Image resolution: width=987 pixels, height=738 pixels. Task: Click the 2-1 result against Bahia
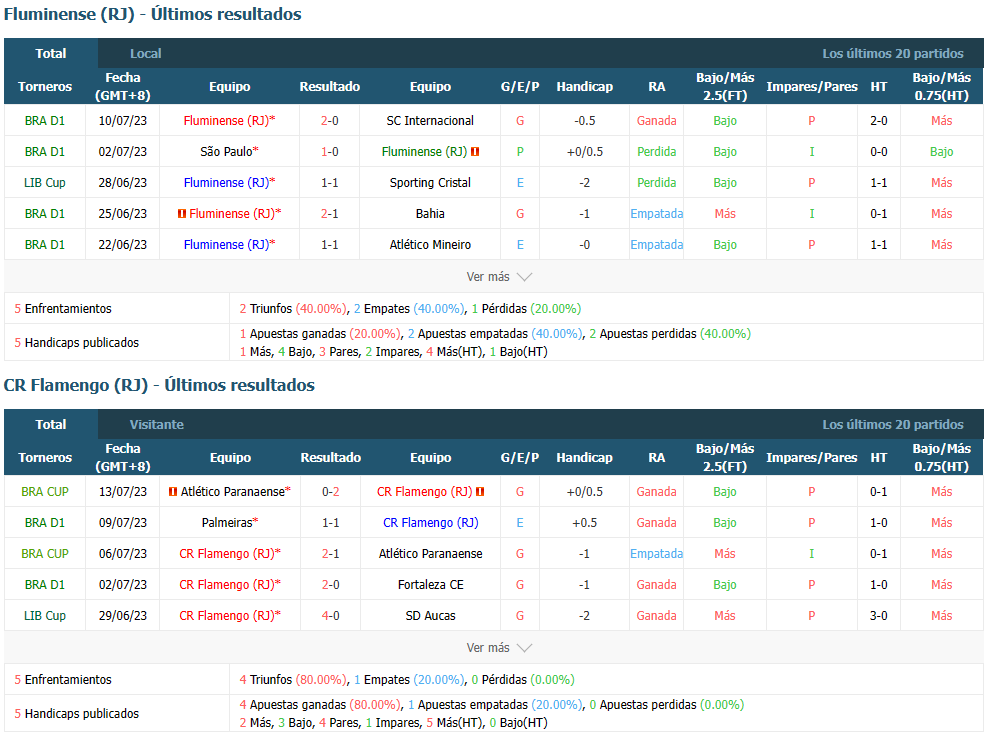click(330, 213)
